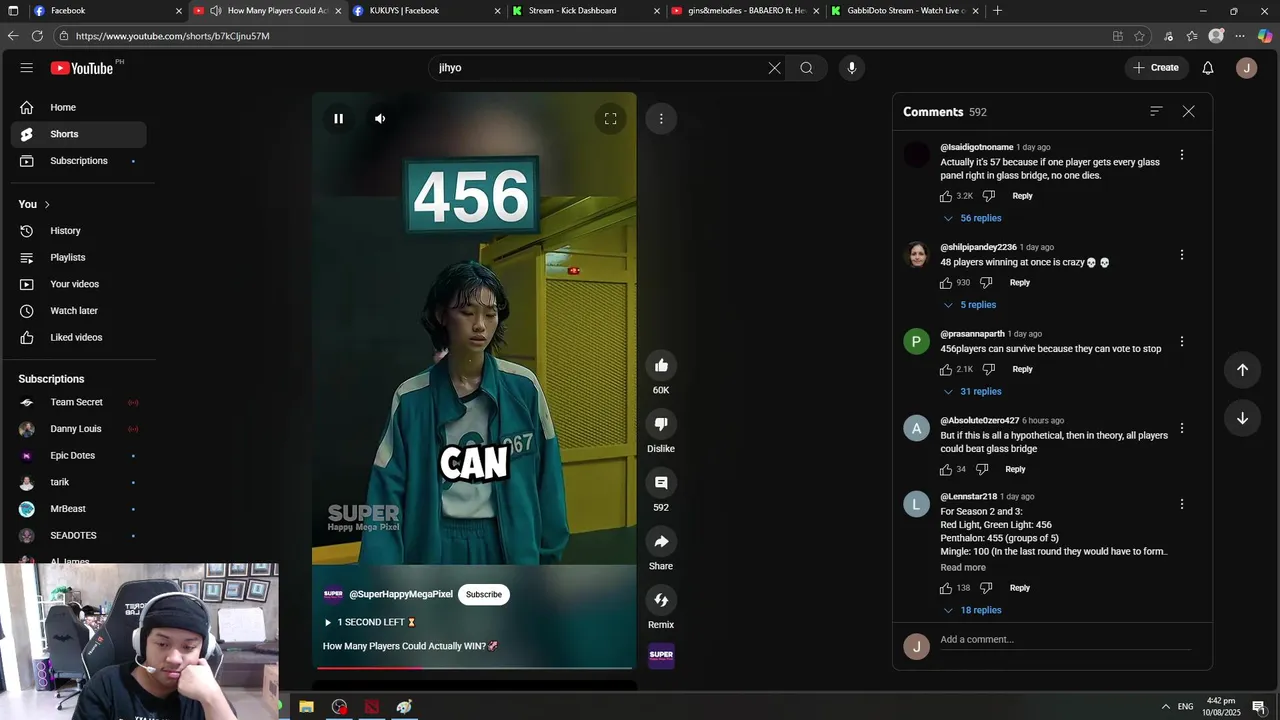The height and width of the screenshot is (720, 1280).
Task: Click the Add a comment field
Action: (1065, 640)
